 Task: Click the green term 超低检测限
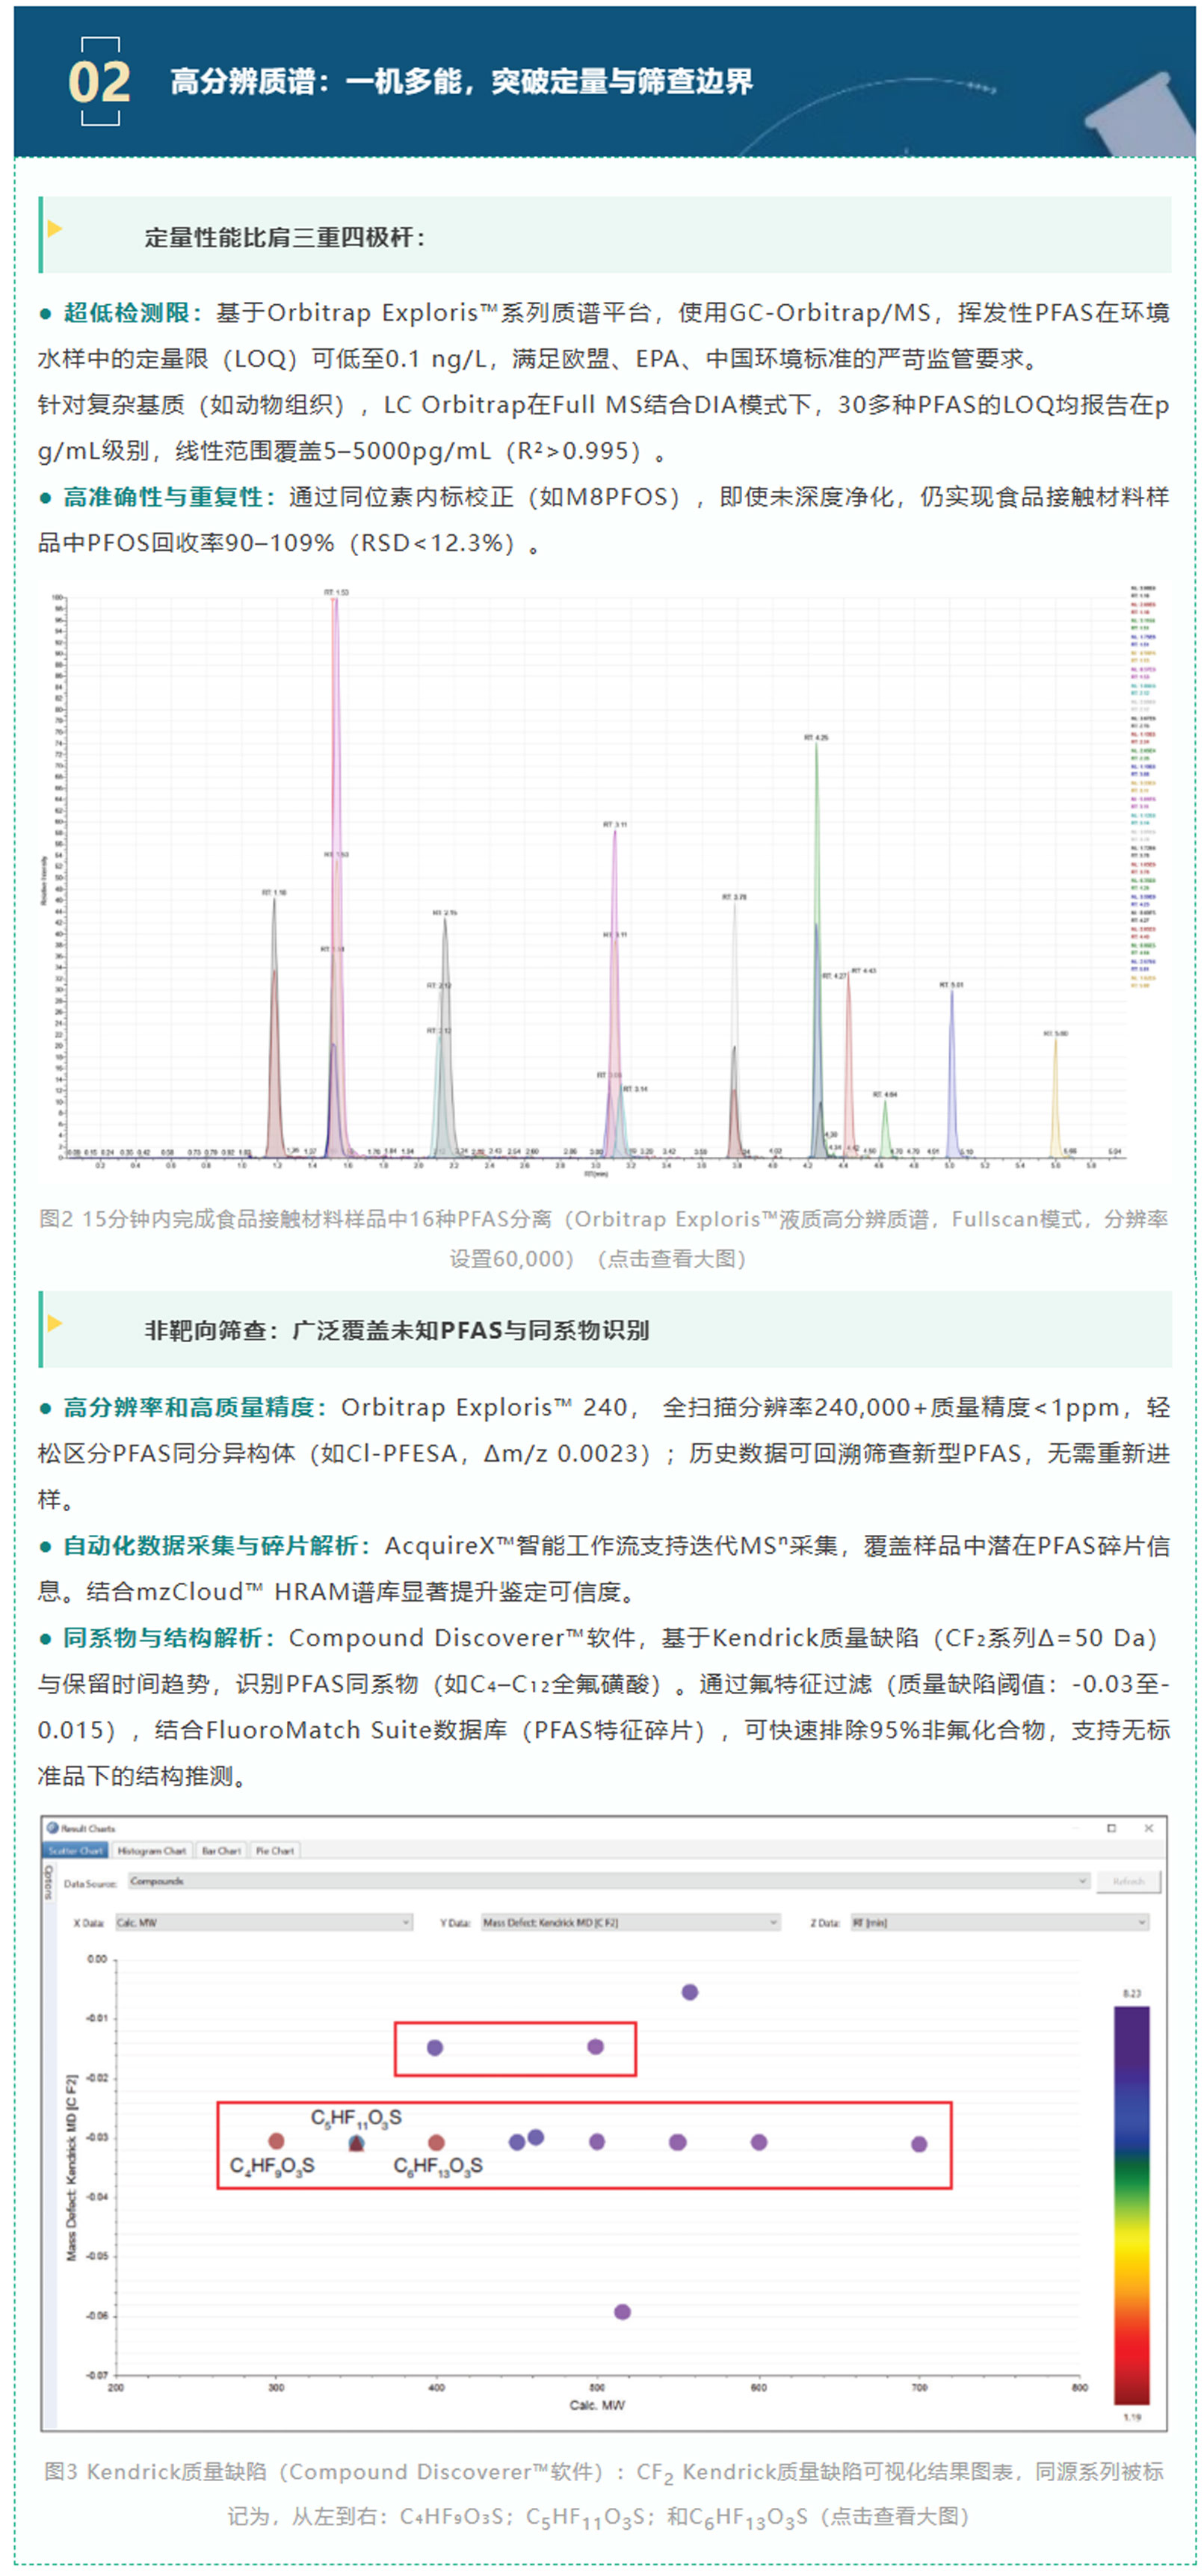point(126,312)
